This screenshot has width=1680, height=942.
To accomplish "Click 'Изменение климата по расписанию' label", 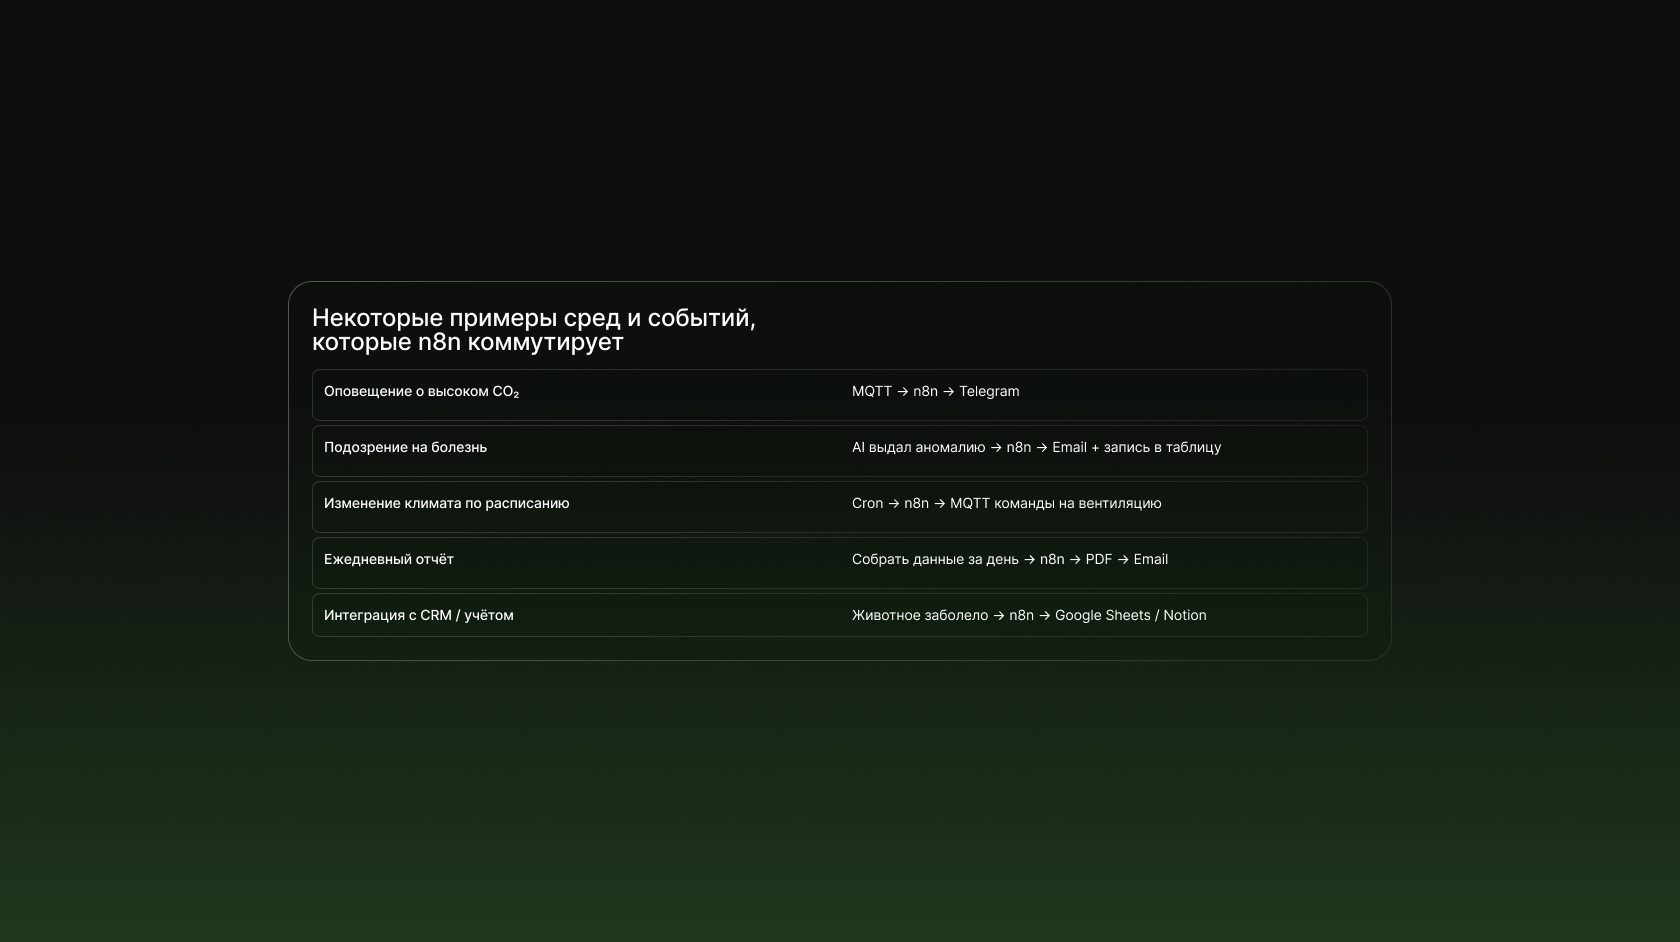I will [446, 504].
